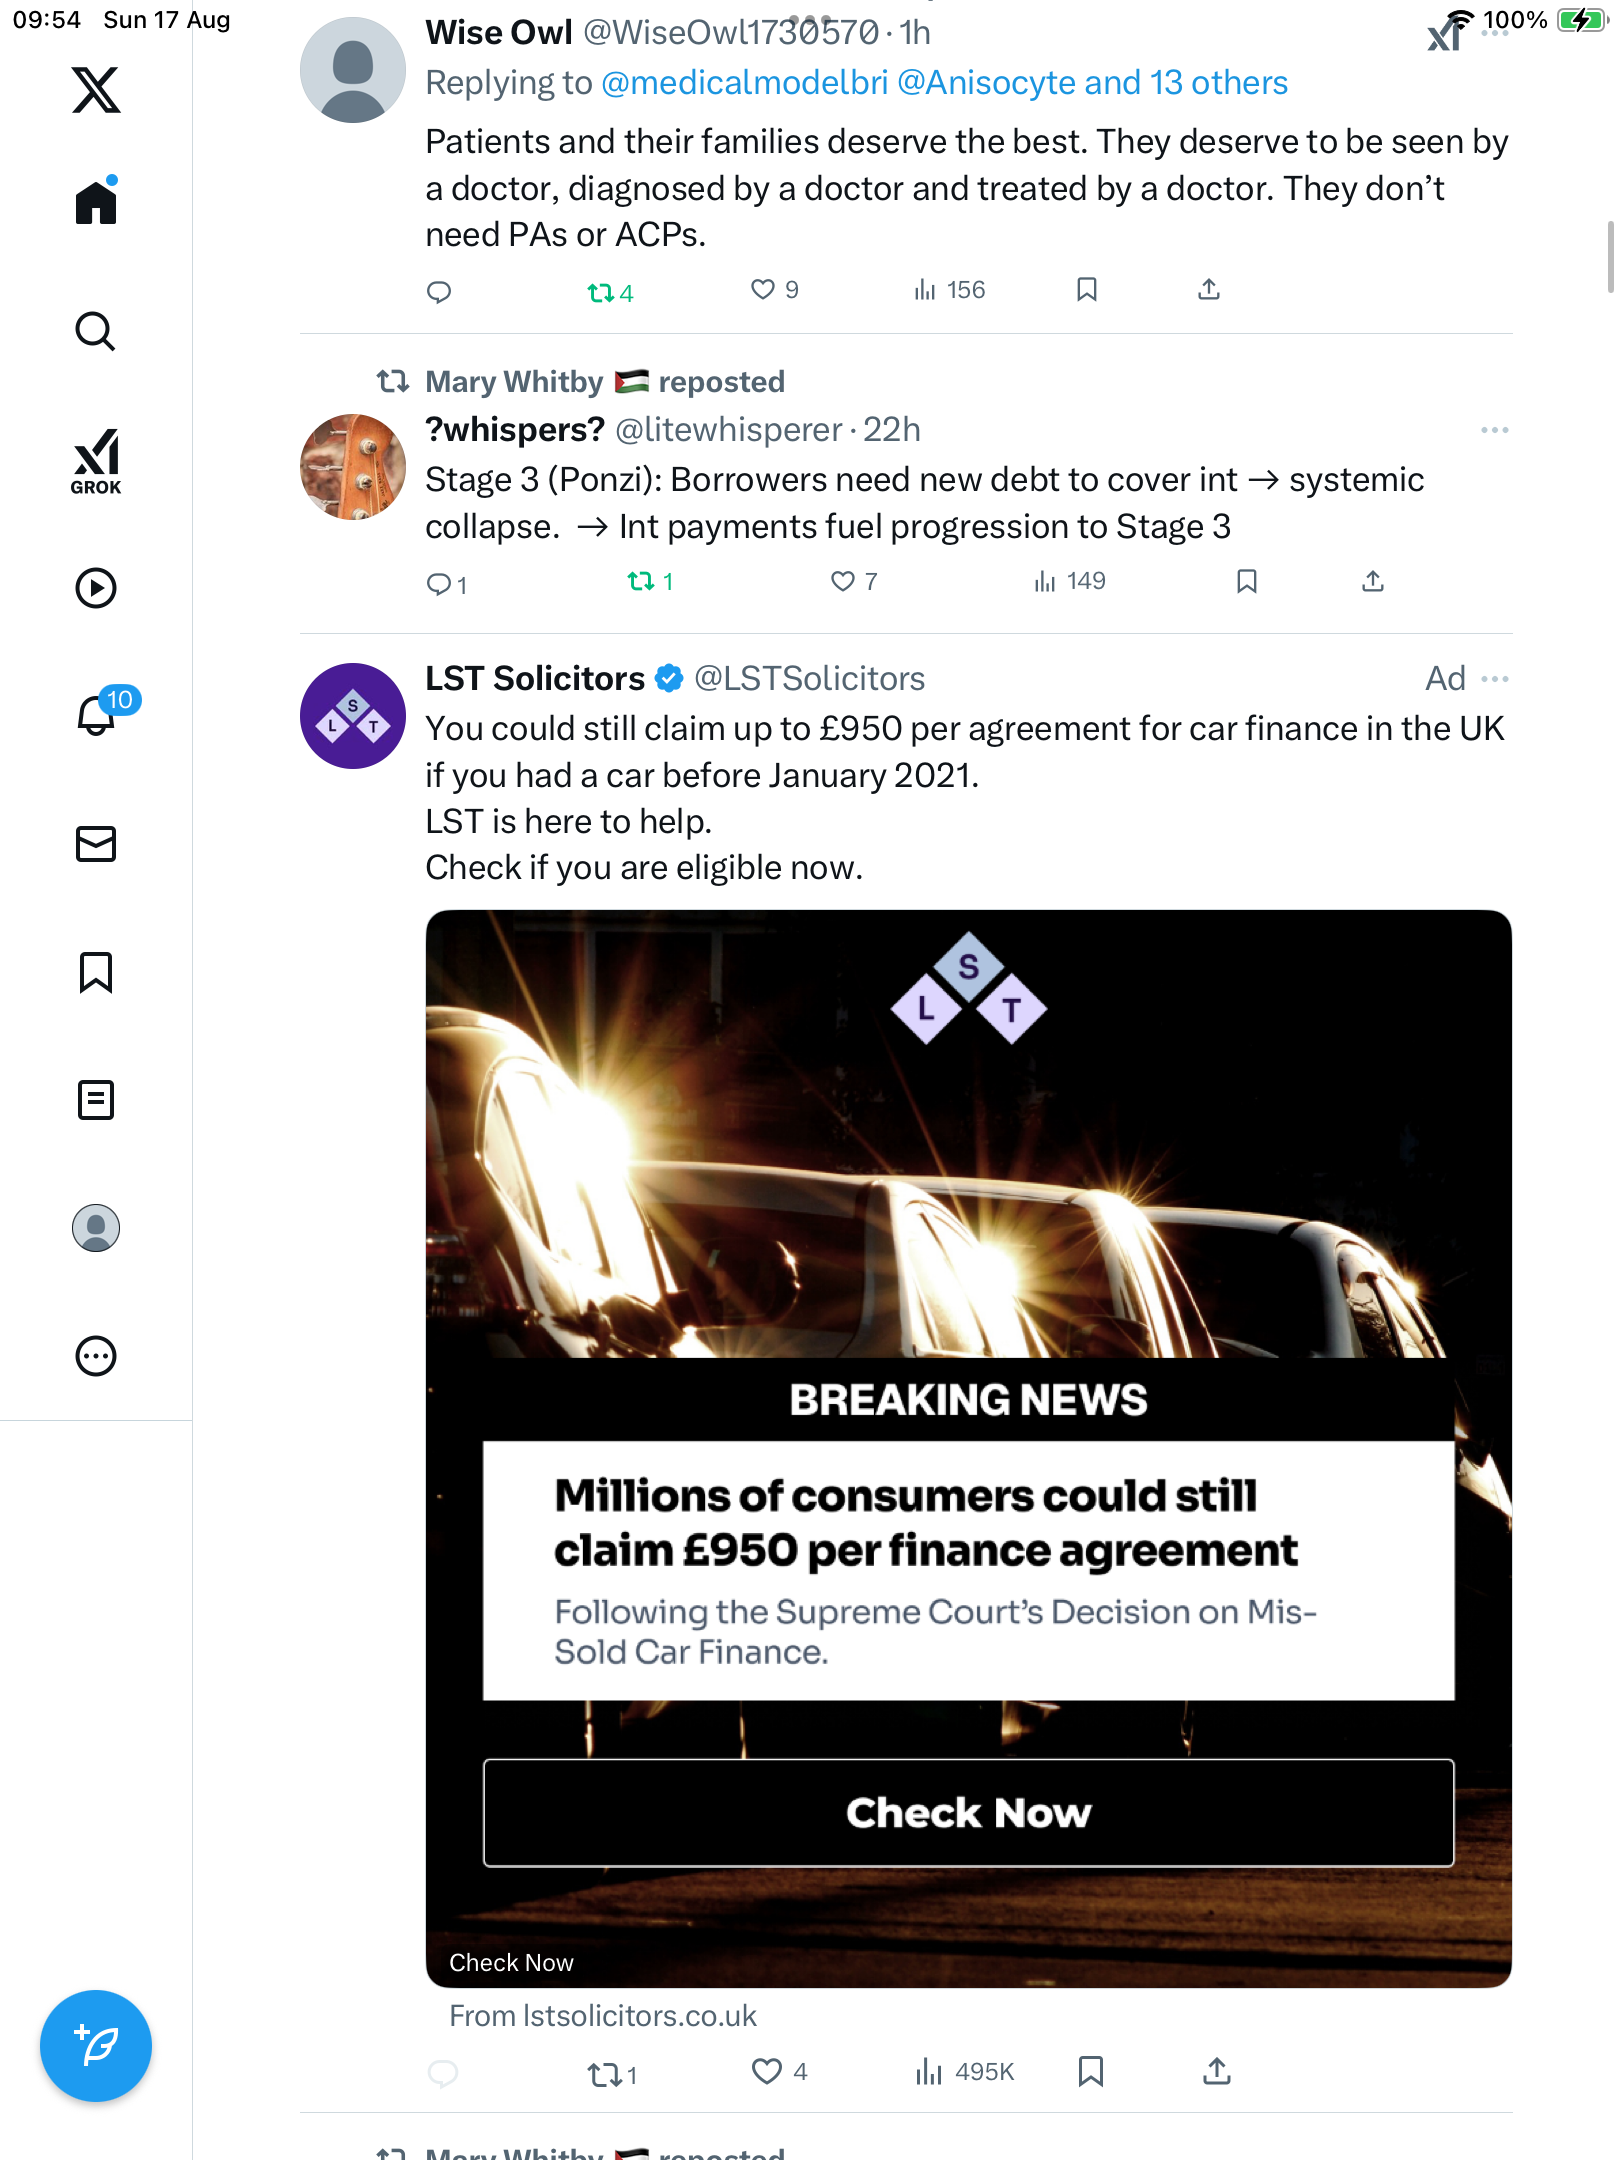Open the ?whispers? profile picture

(x=353, y=467)
